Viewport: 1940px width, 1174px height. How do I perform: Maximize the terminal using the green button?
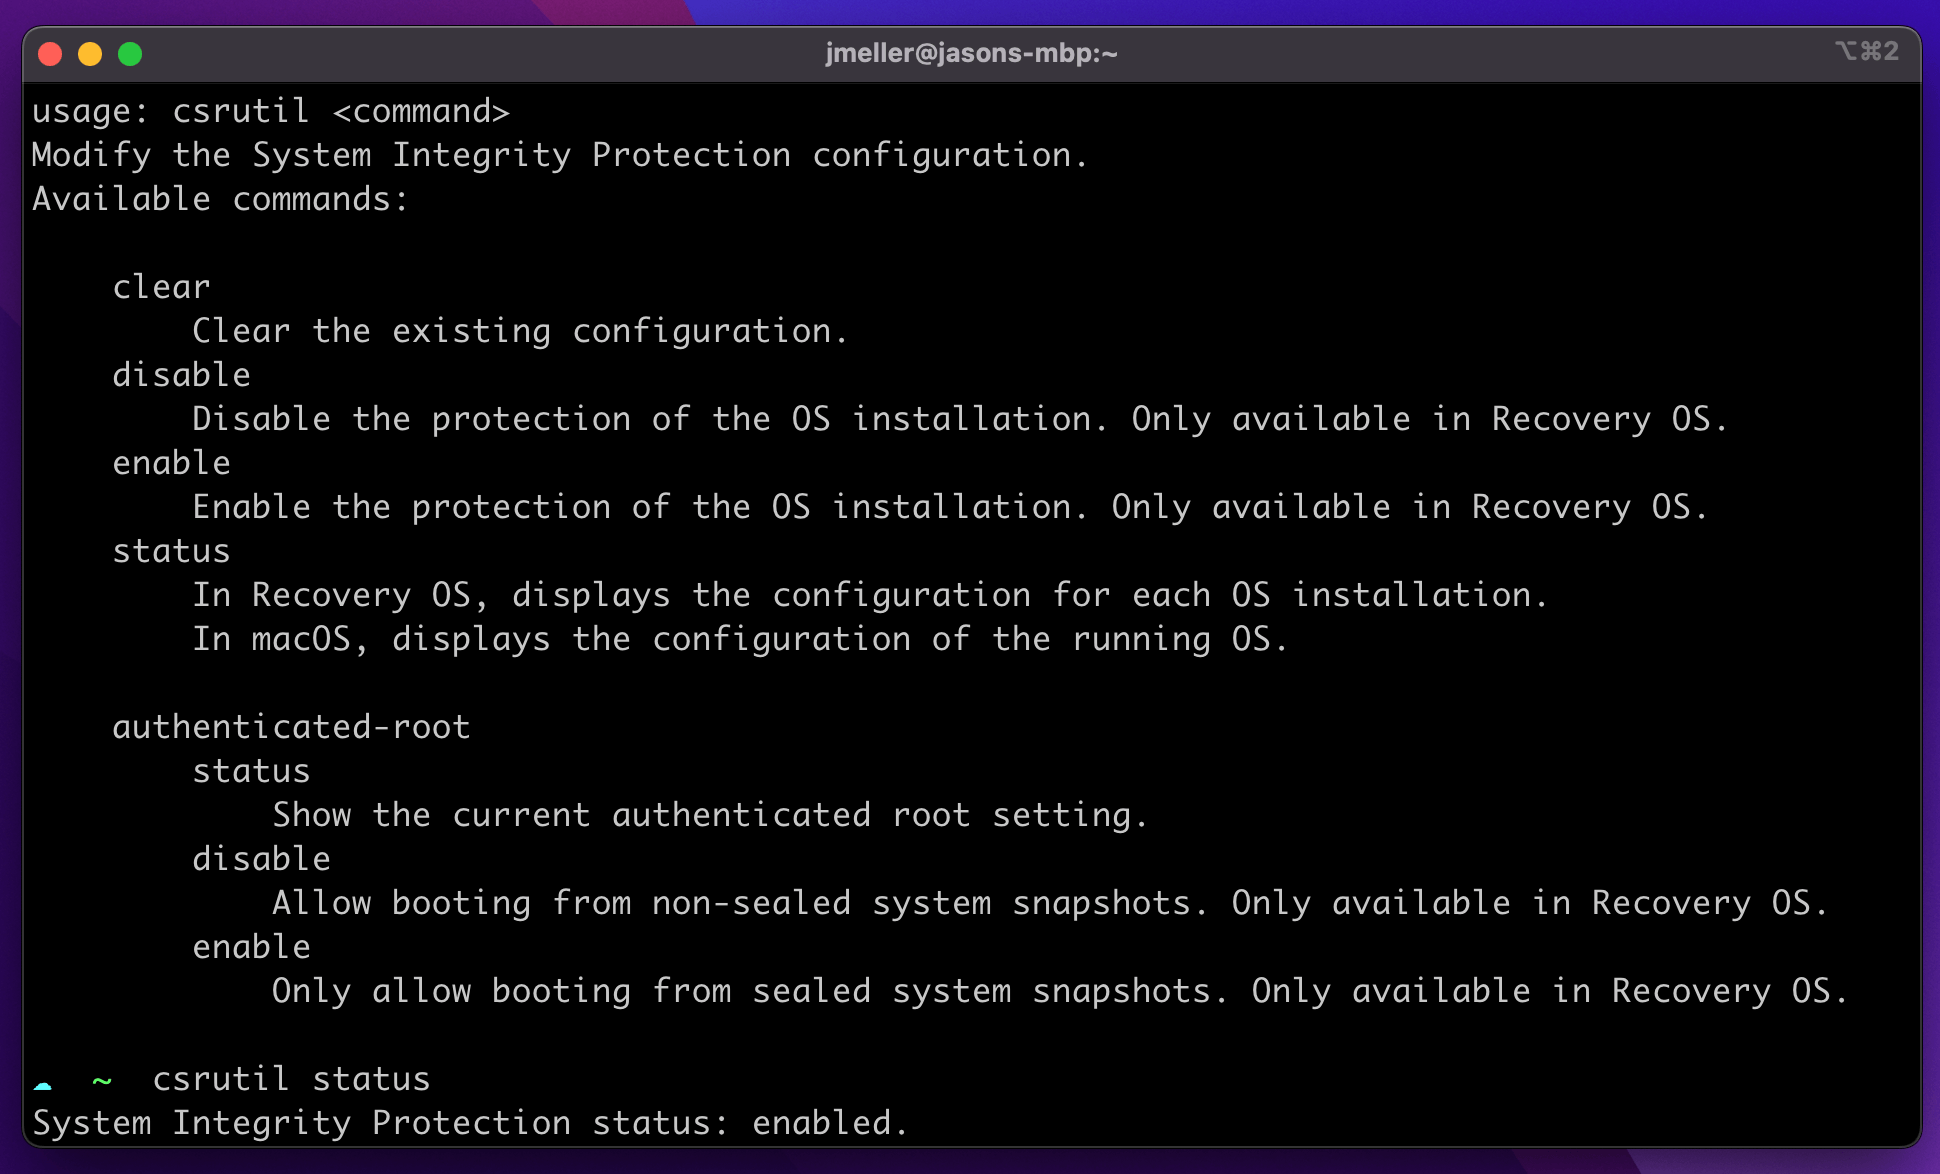click(x=130, y=54)
